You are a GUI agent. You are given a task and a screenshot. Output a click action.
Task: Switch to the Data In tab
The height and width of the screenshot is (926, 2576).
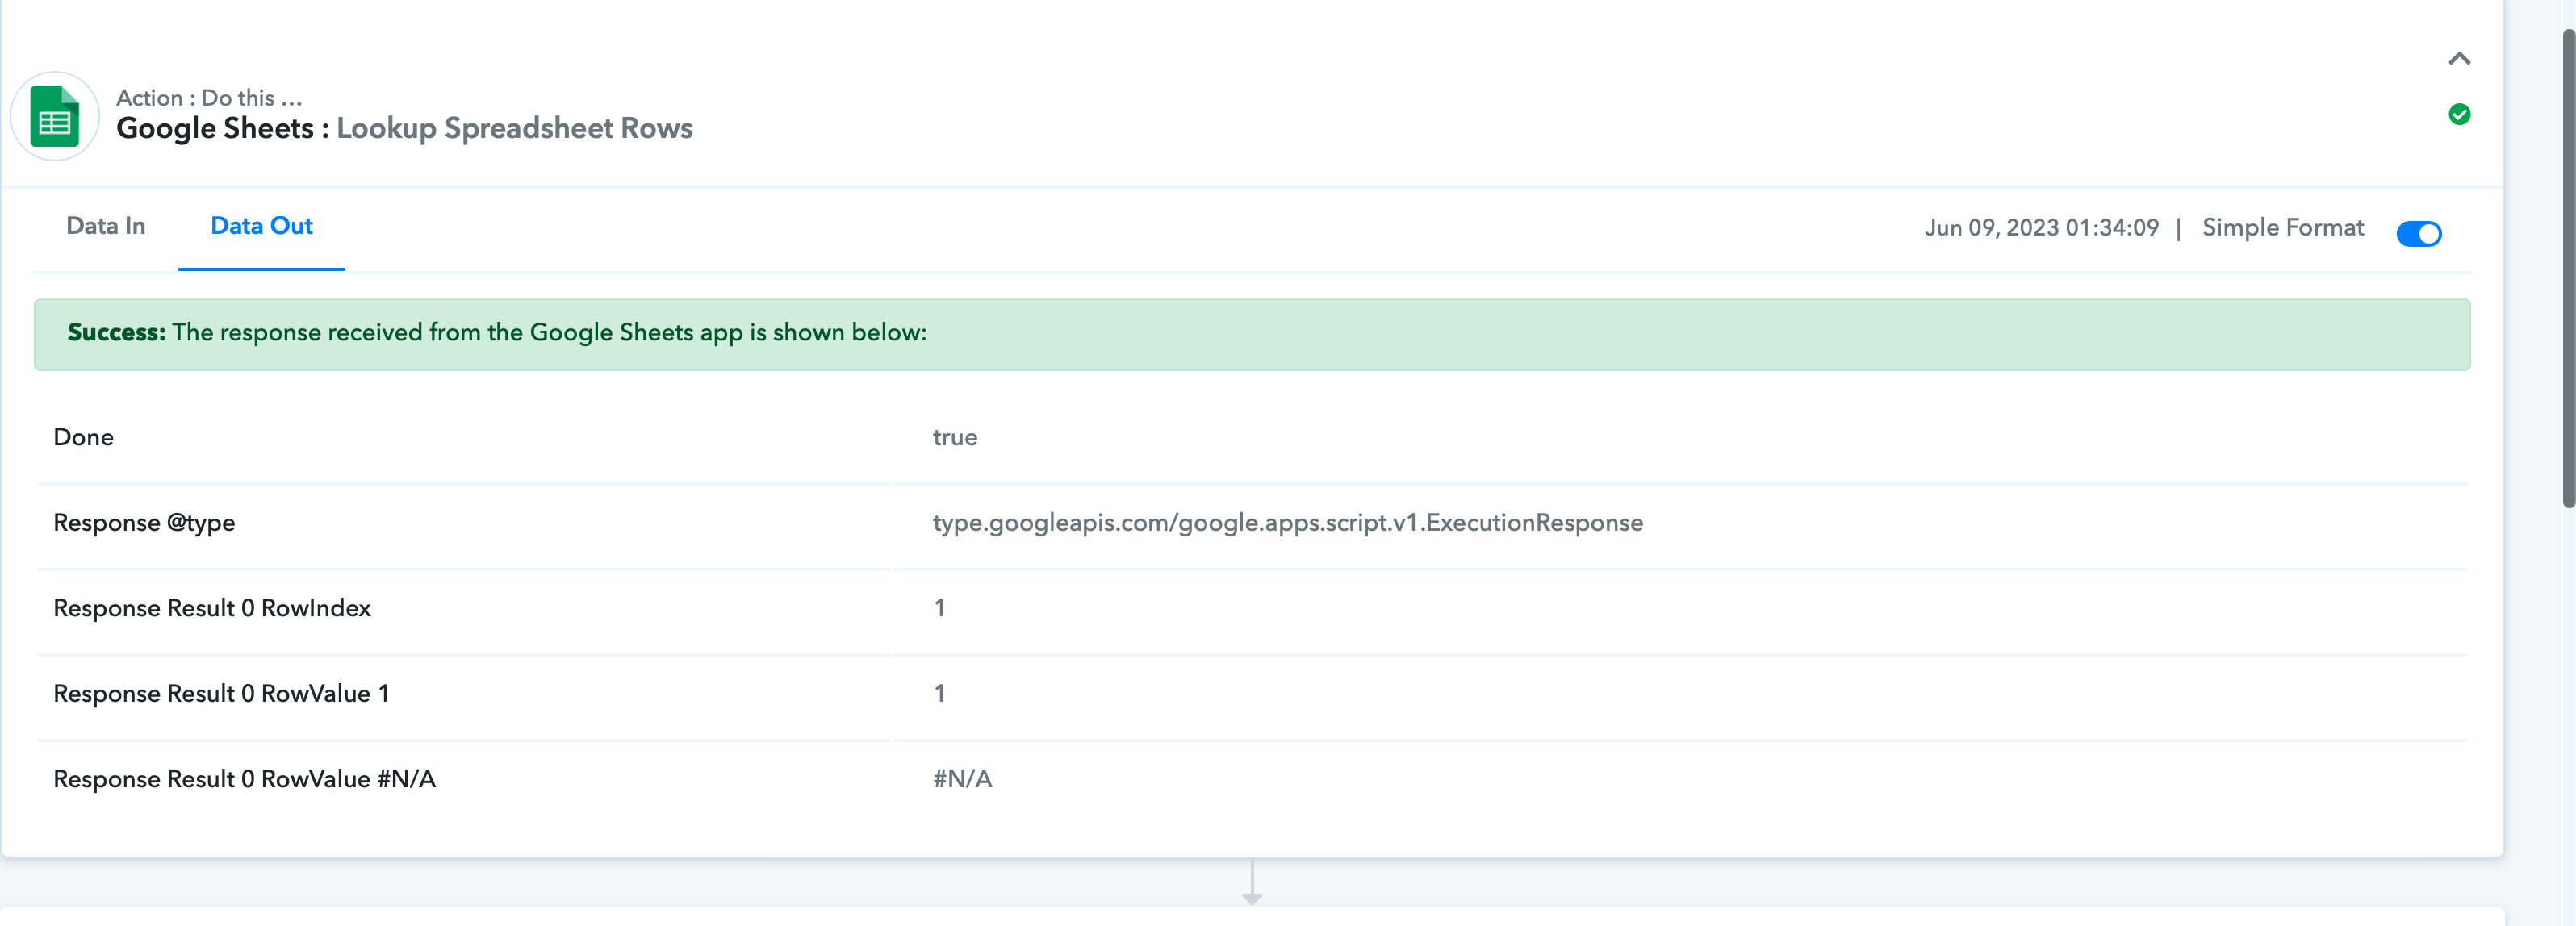click(x=106, y=226)
